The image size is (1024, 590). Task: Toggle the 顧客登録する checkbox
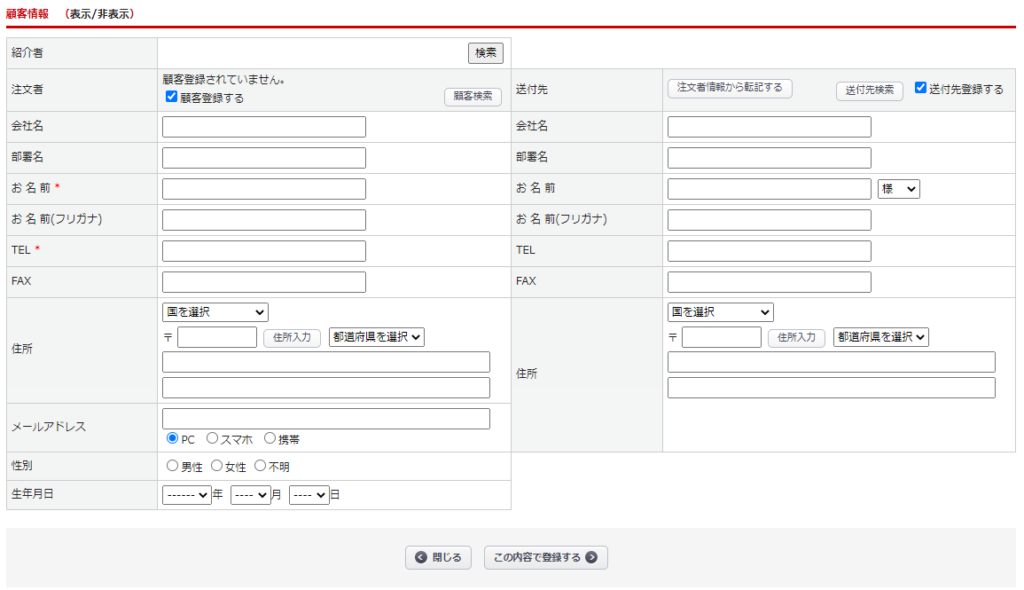point(172,97)
